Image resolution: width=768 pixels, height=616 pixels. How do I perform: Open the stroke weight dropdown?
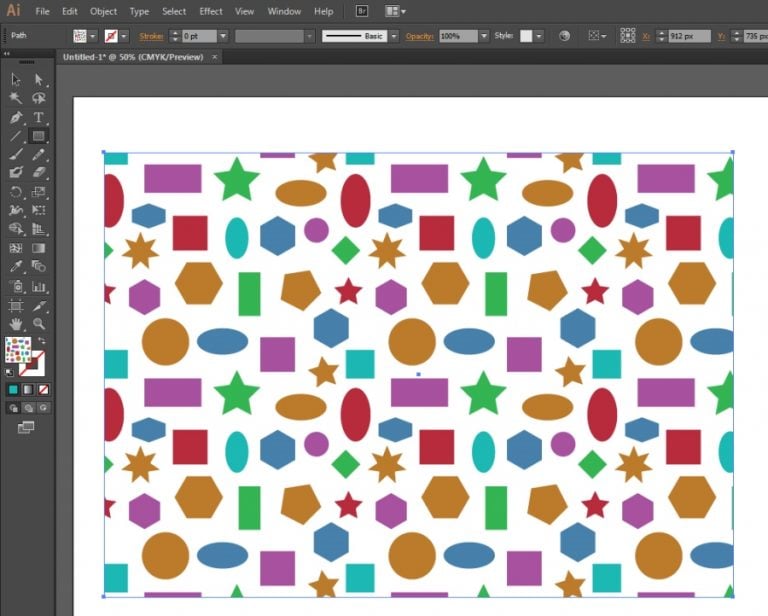(x=223, y=36)
